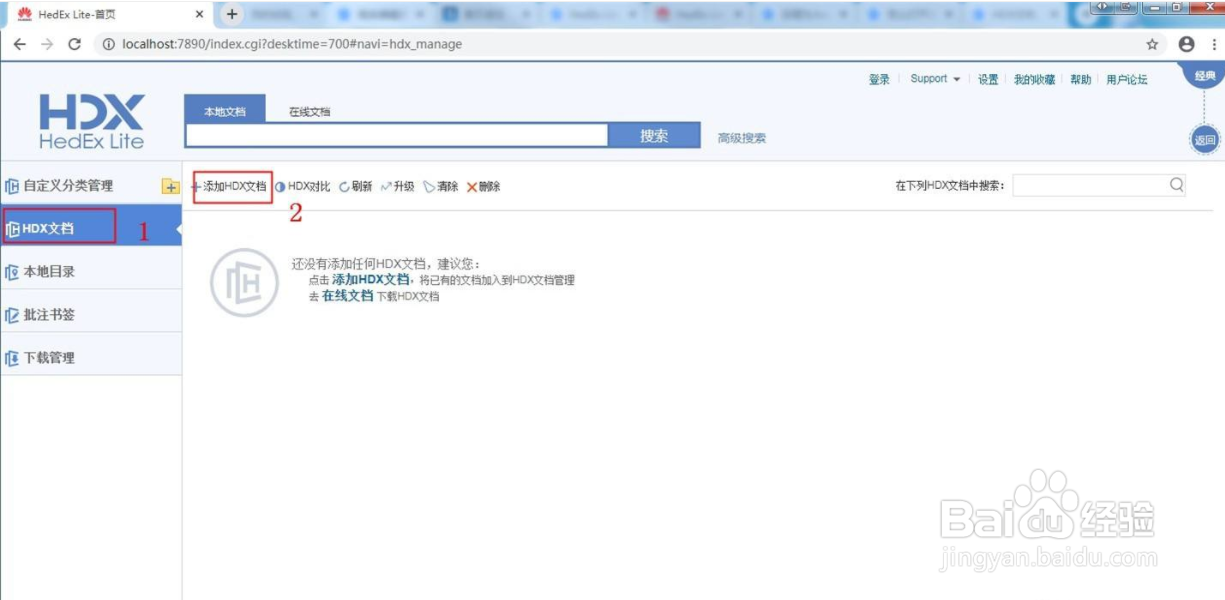
Task: Focus the main search input box
Action: 397,136
